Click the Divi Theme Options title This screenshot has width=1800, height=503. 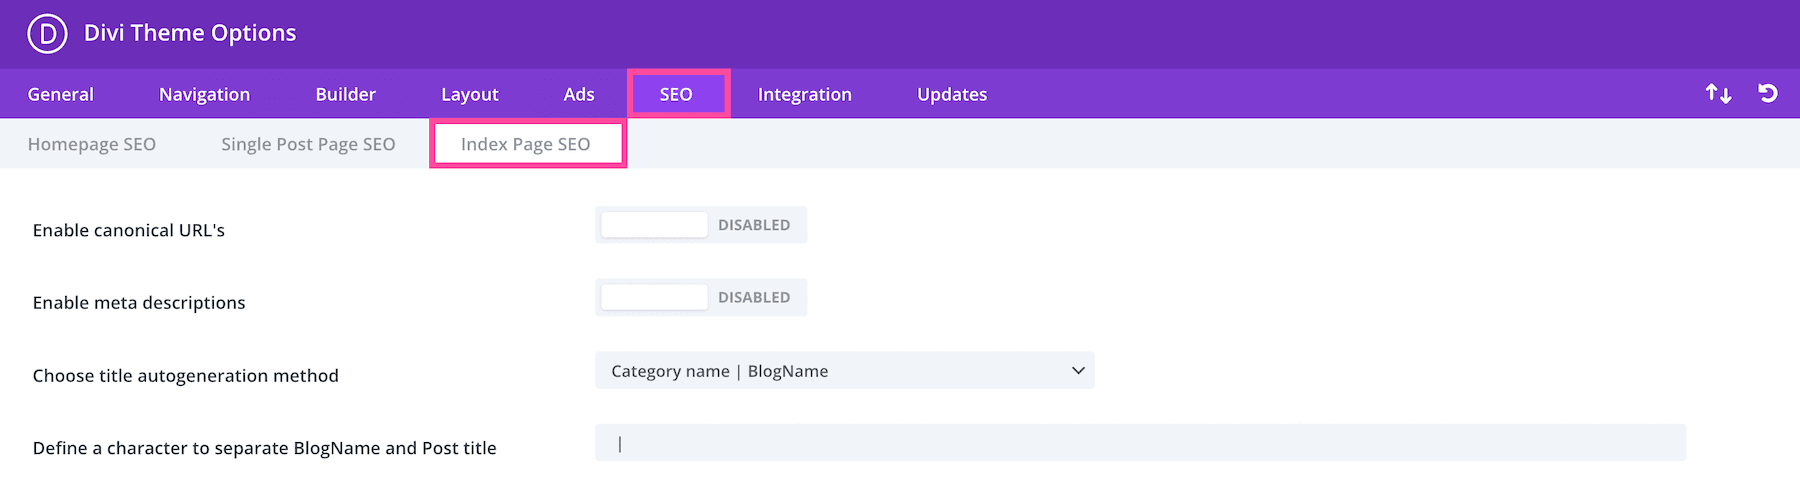pyautogui.click(x=190, y=33)
